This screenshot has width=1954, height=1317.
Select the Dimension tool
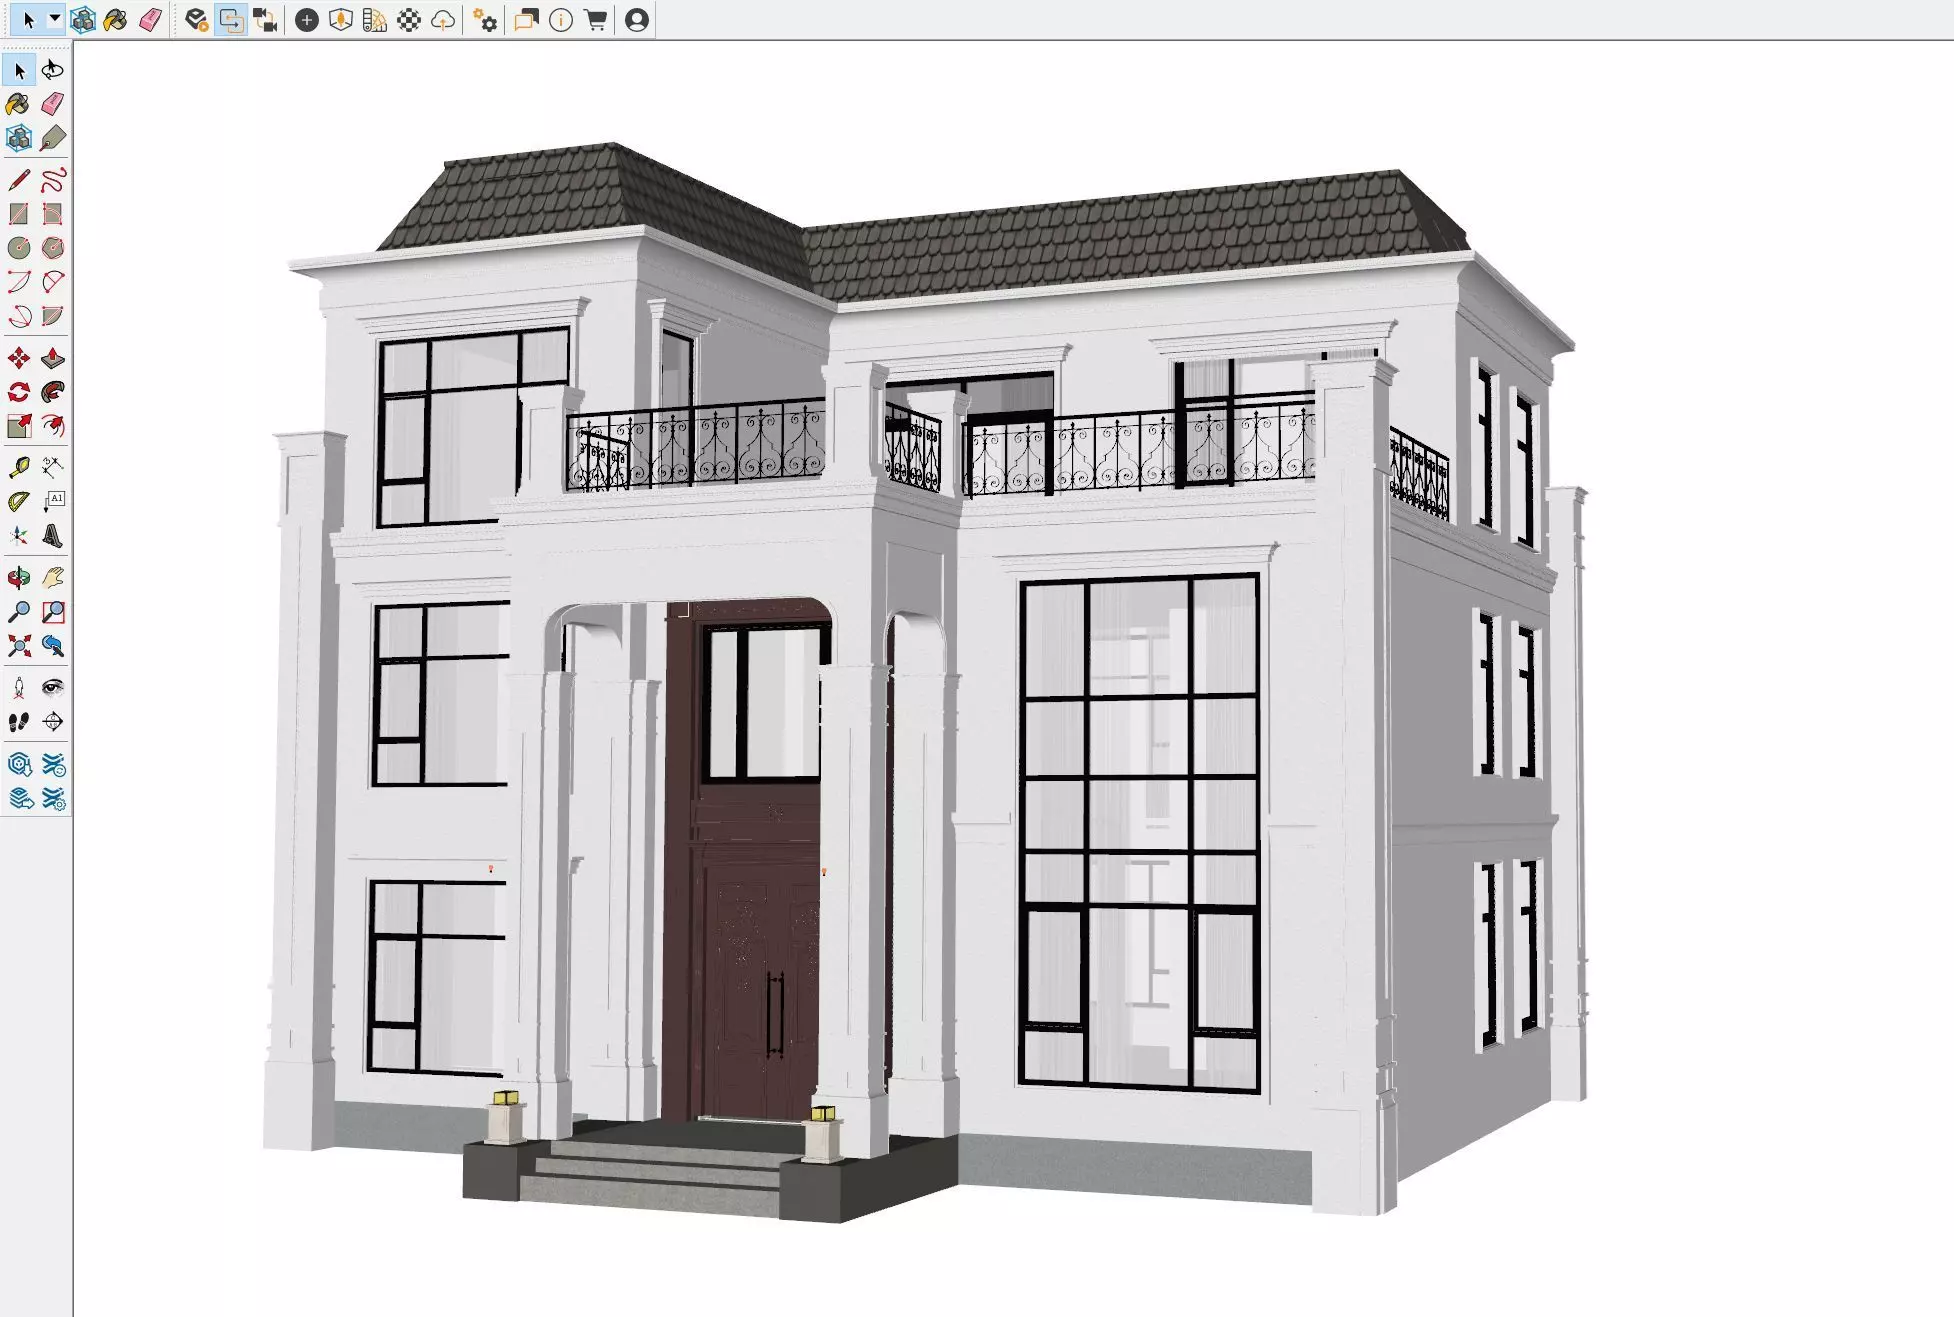coord(53,467)
